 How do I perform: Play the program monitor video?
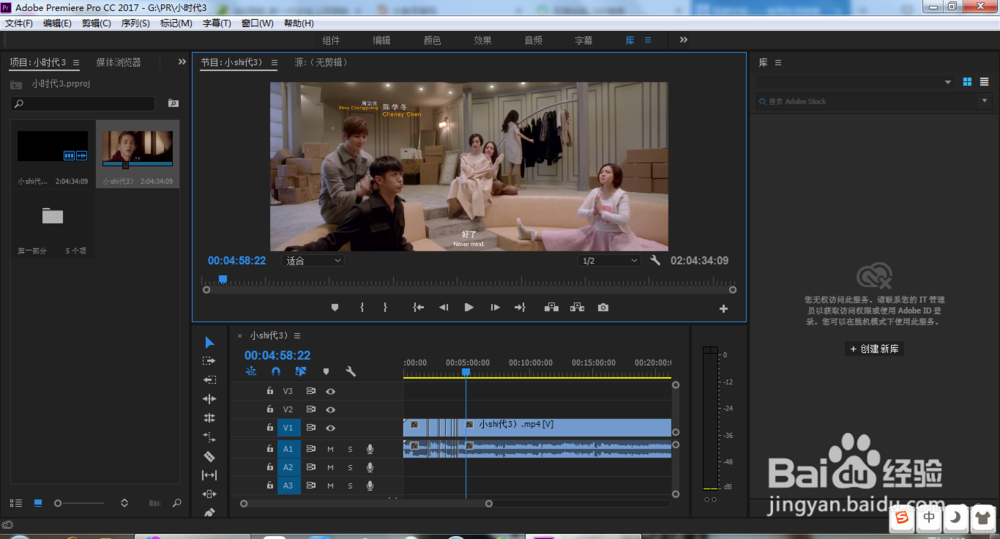[469, 307]
